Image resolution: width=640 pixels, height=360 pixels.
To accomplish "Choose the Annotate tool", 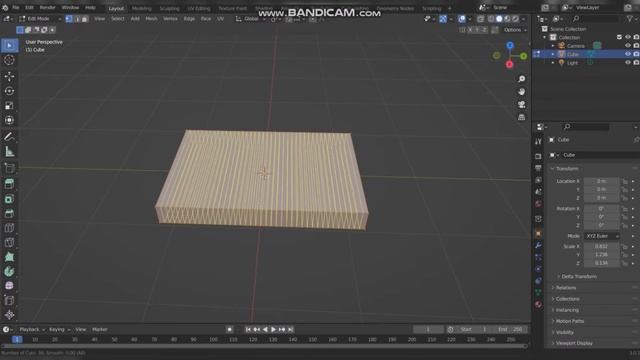I will tap(9, 137).
